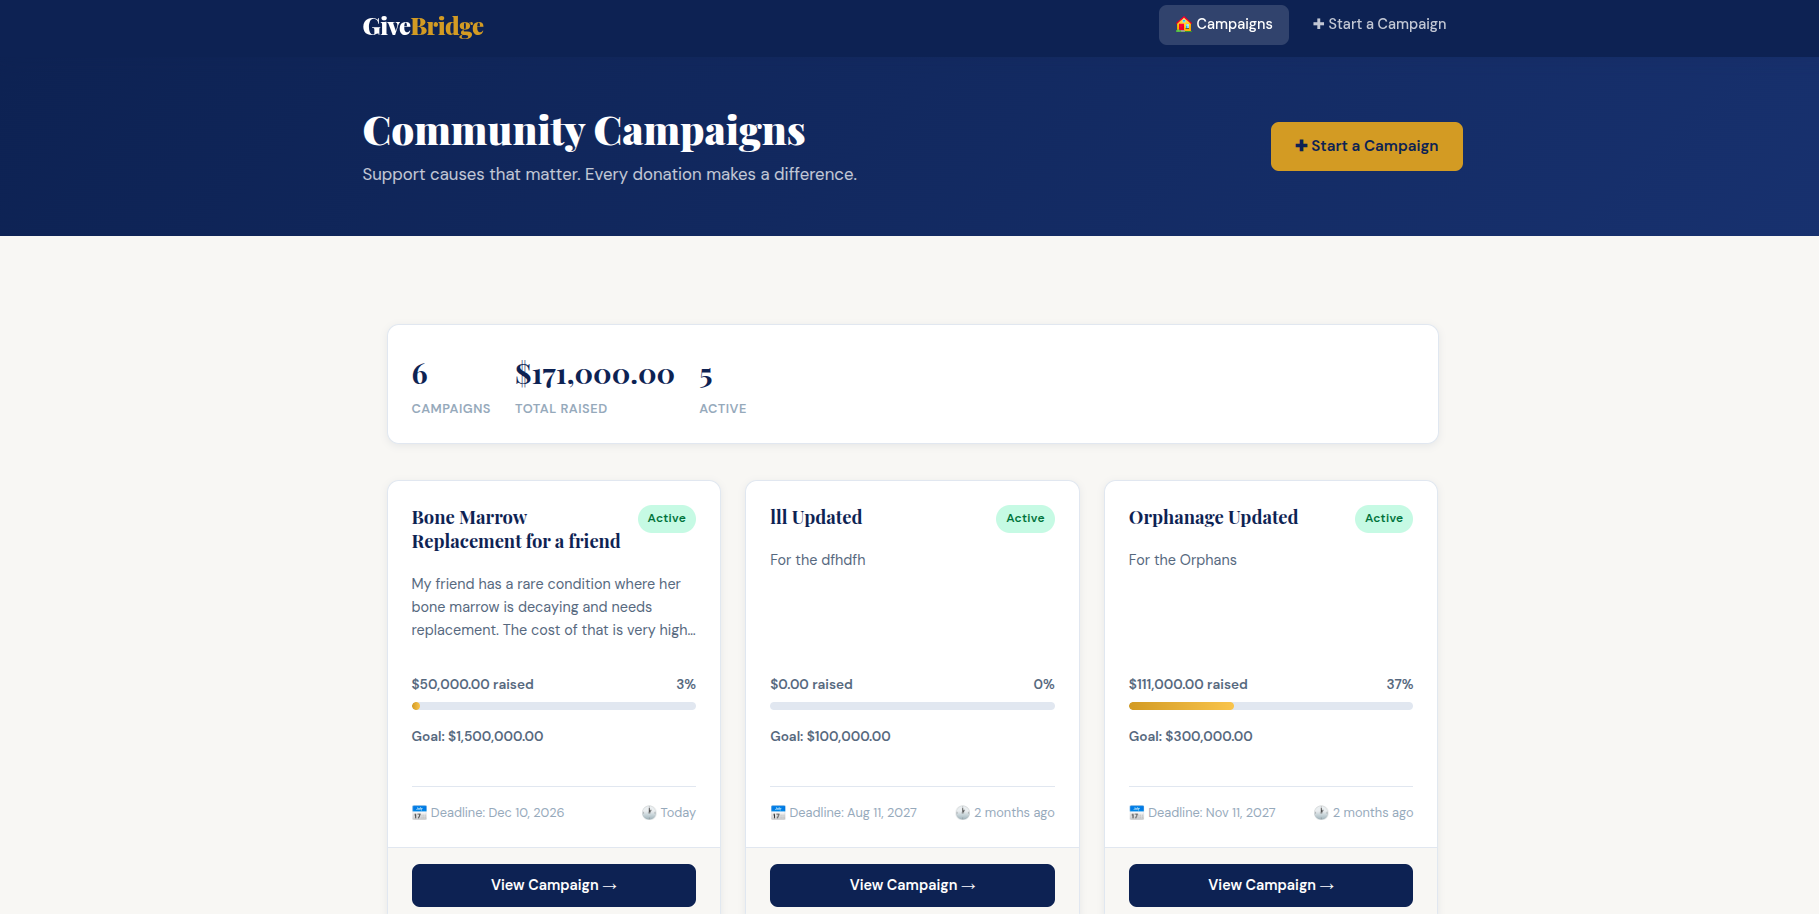
Task: Select Goal: $1,500,000.00 text
Action: (478, 736)
